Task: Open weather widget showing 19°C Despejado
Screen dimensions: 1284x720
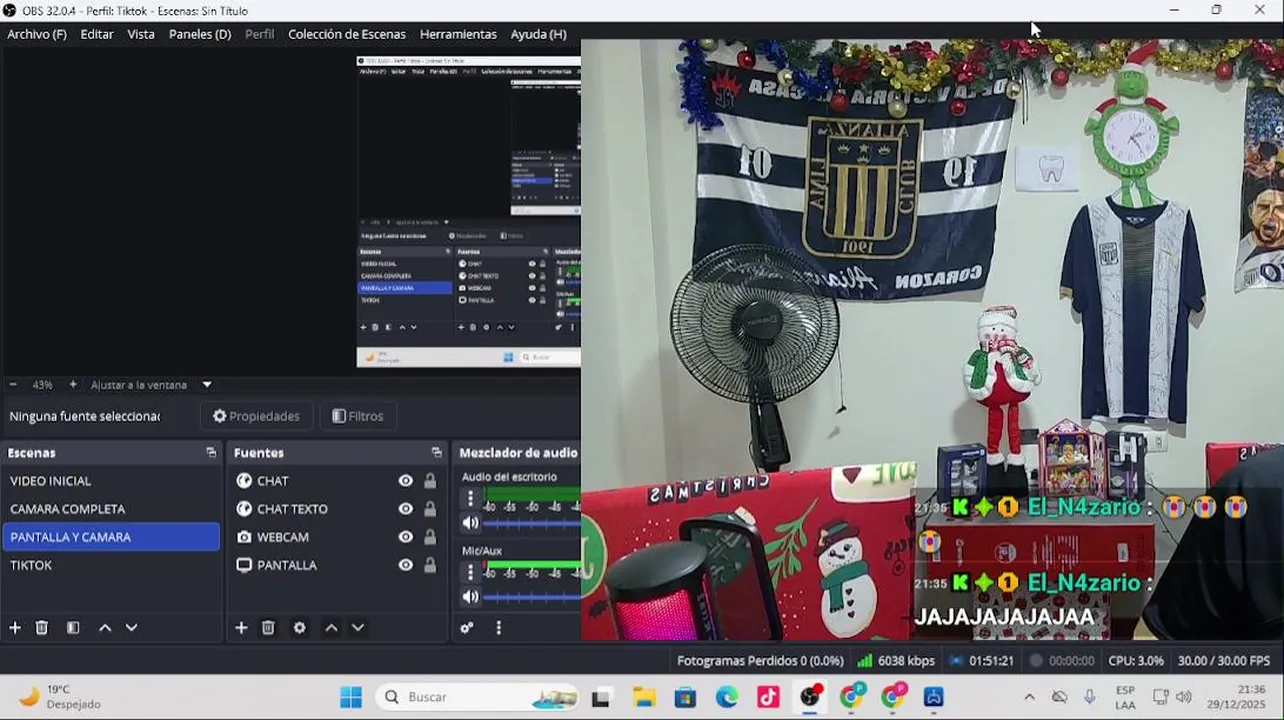Action: coord(60,697)
